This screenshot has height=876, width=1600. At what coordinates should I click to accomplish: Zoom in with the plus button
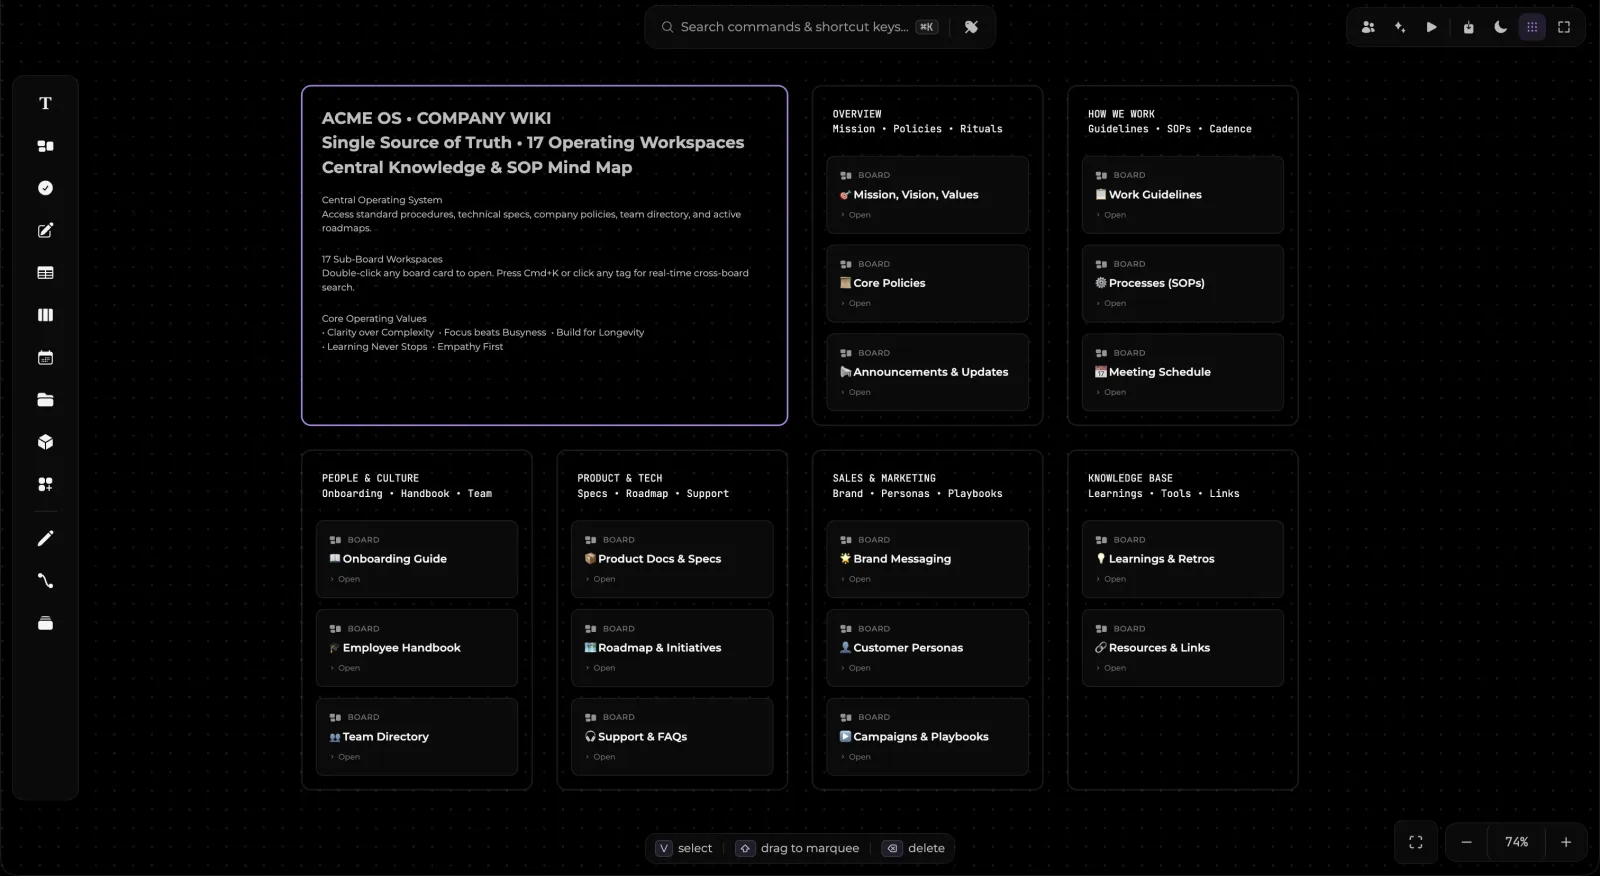1566,842
